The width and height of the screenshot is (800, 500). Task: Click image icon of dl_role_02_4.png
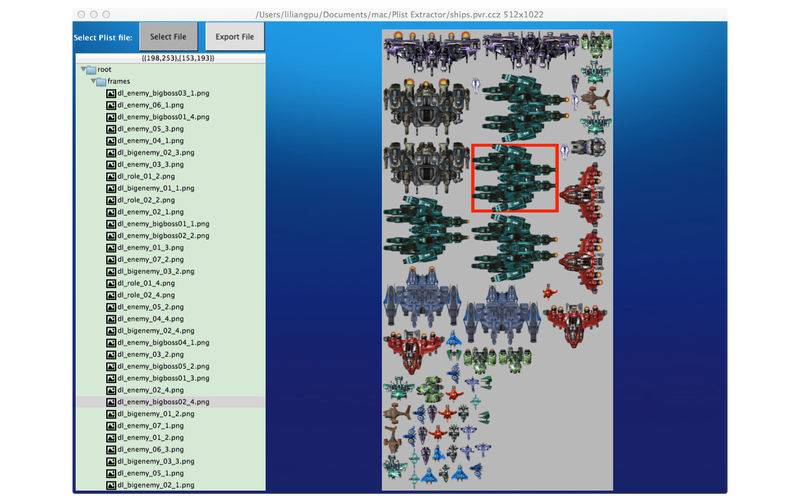point(111,295)
